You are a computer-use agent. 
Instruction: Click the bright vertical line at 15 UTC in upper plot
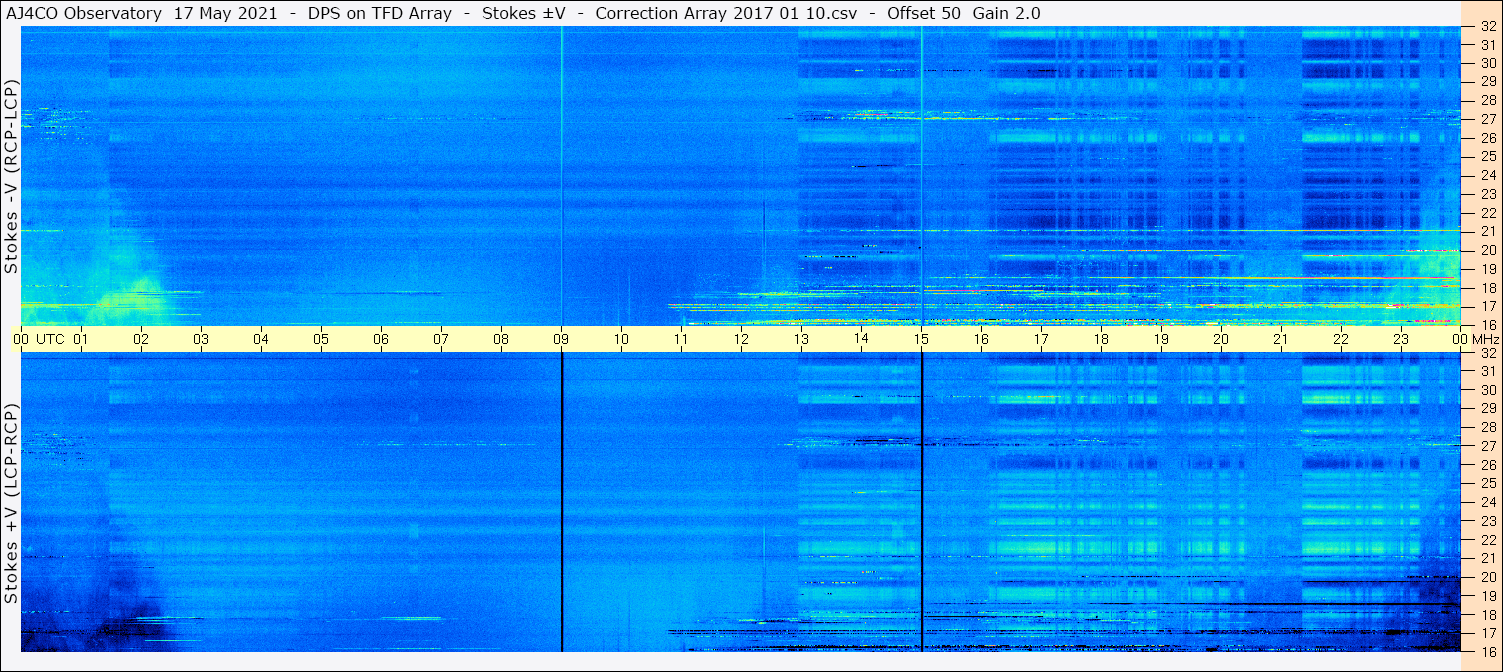(921, 176)
